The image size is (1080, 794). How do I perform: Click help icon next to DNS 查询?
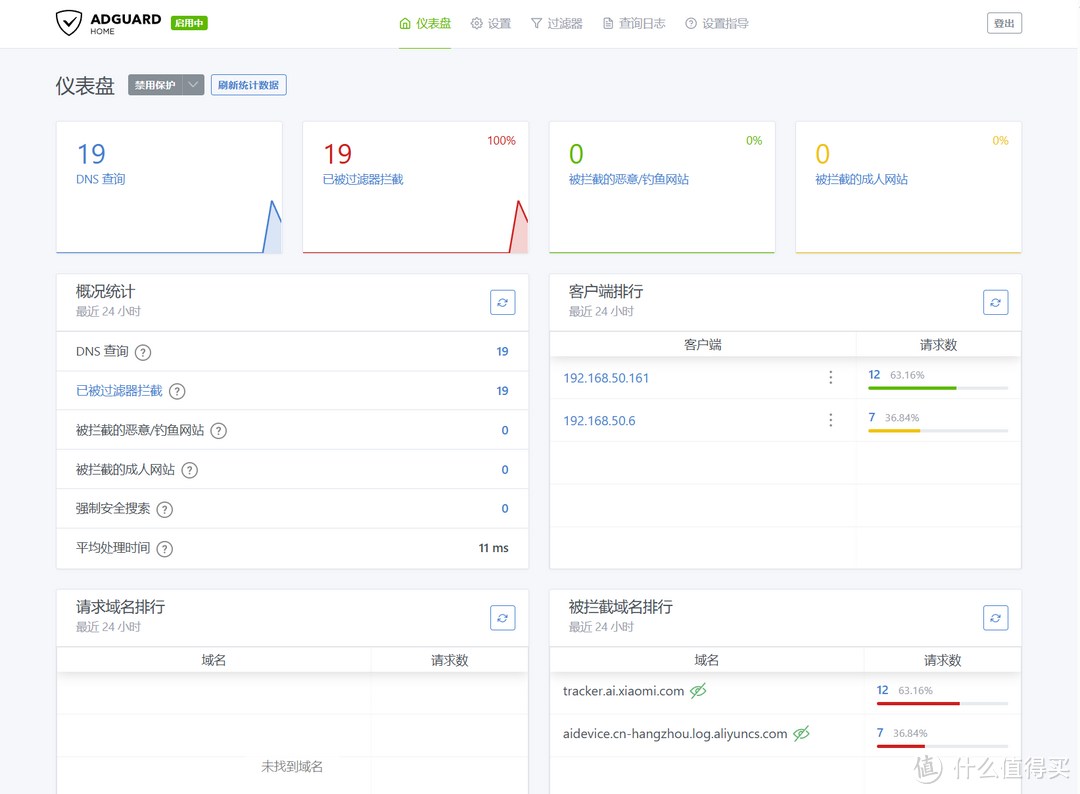143,352
